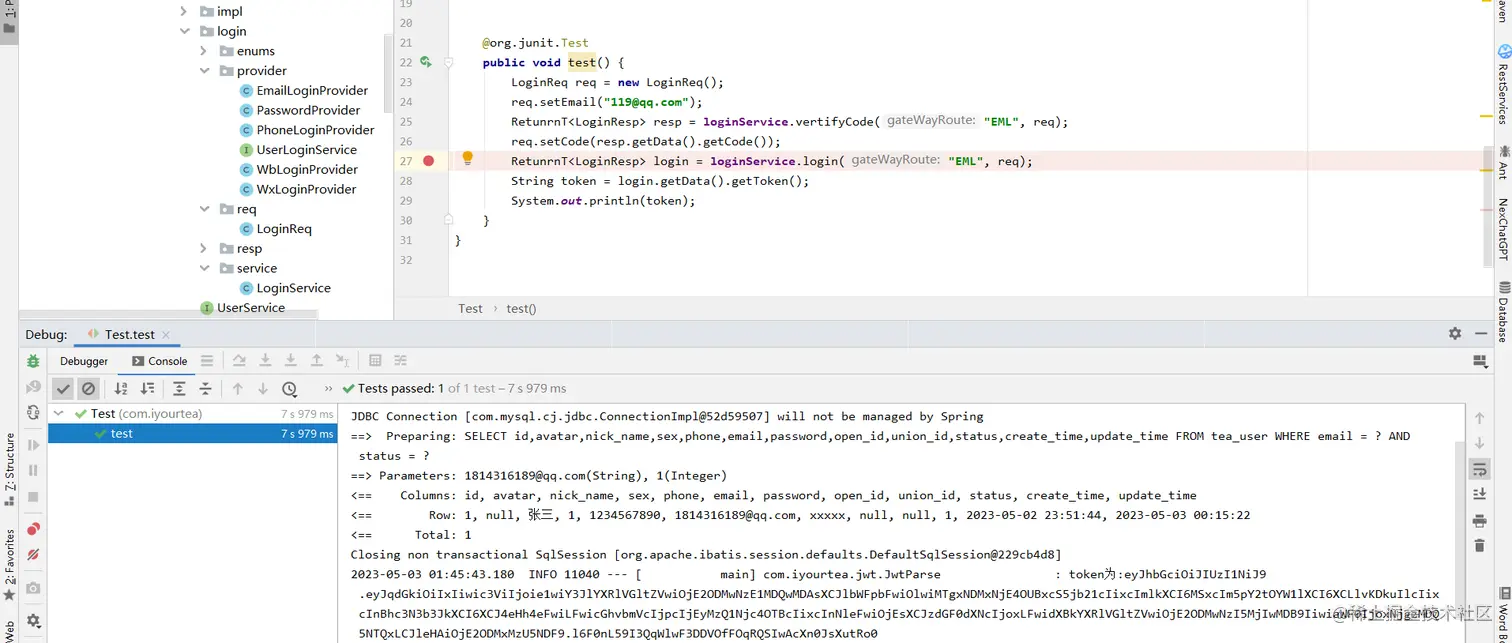
Task: Open debug settings gear in left sidebar
Action: pyautogui.click(x=33, y=621)
